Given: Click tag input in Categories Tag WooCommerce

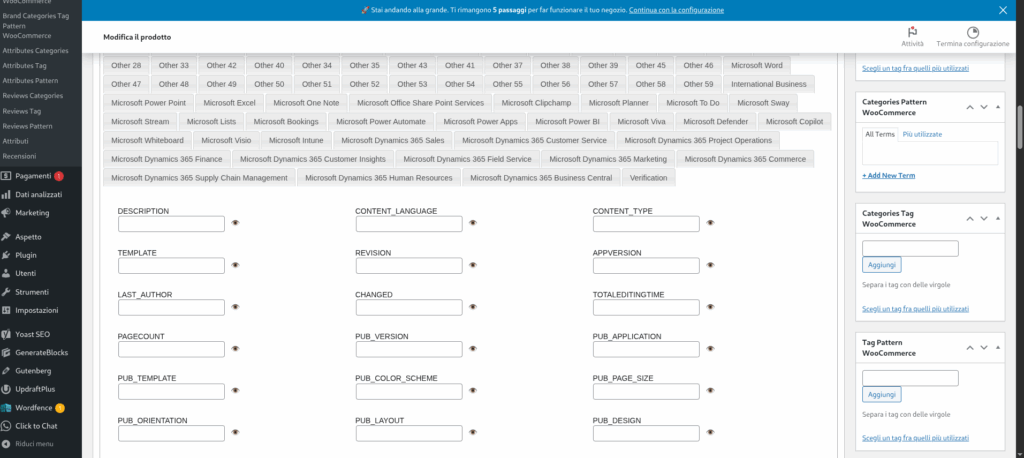Looking at the screenshot, I should (x=910, y=248).
